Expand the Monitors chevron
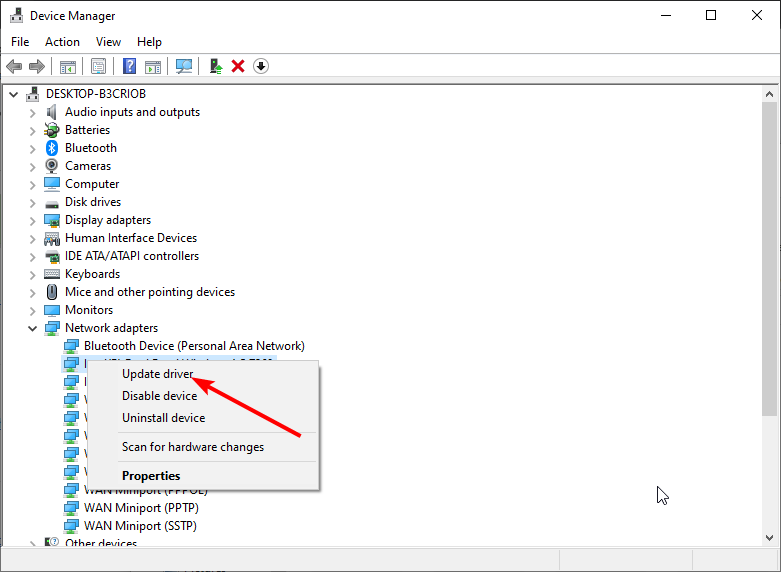Image resolution: width=781 pixels, height=572 pixels. coord(33,310)
